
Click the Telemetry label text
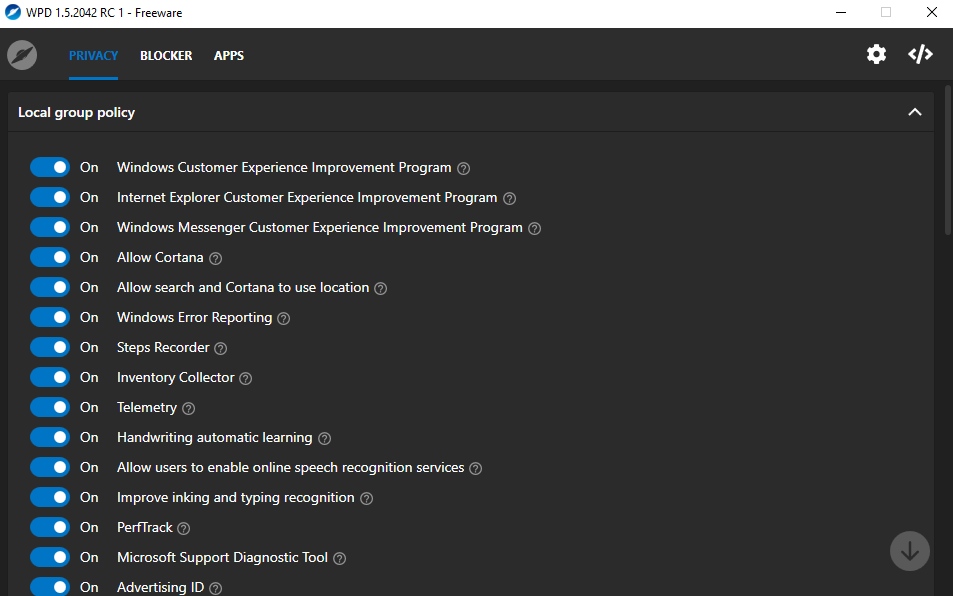(146, 407)
